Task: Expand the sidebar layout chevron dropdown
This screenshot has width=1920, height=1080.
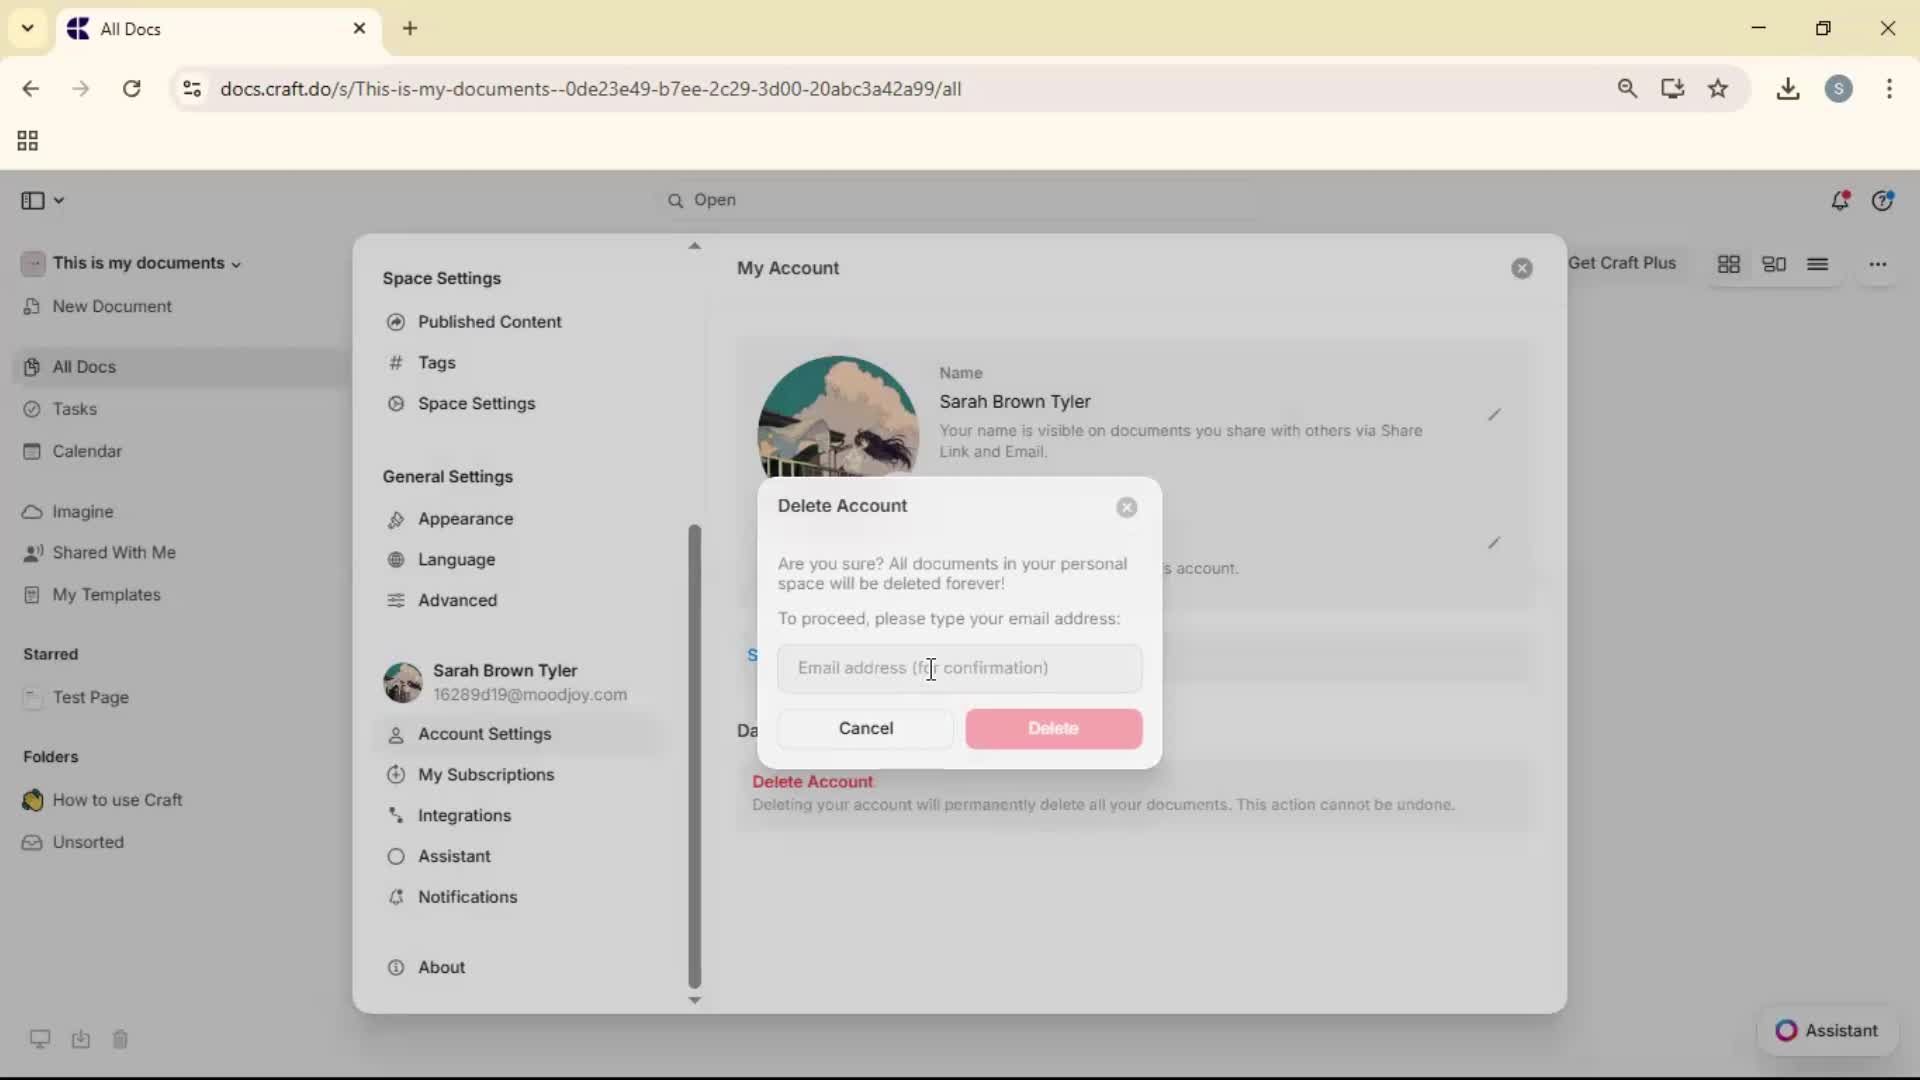Action: coord(59,201)
